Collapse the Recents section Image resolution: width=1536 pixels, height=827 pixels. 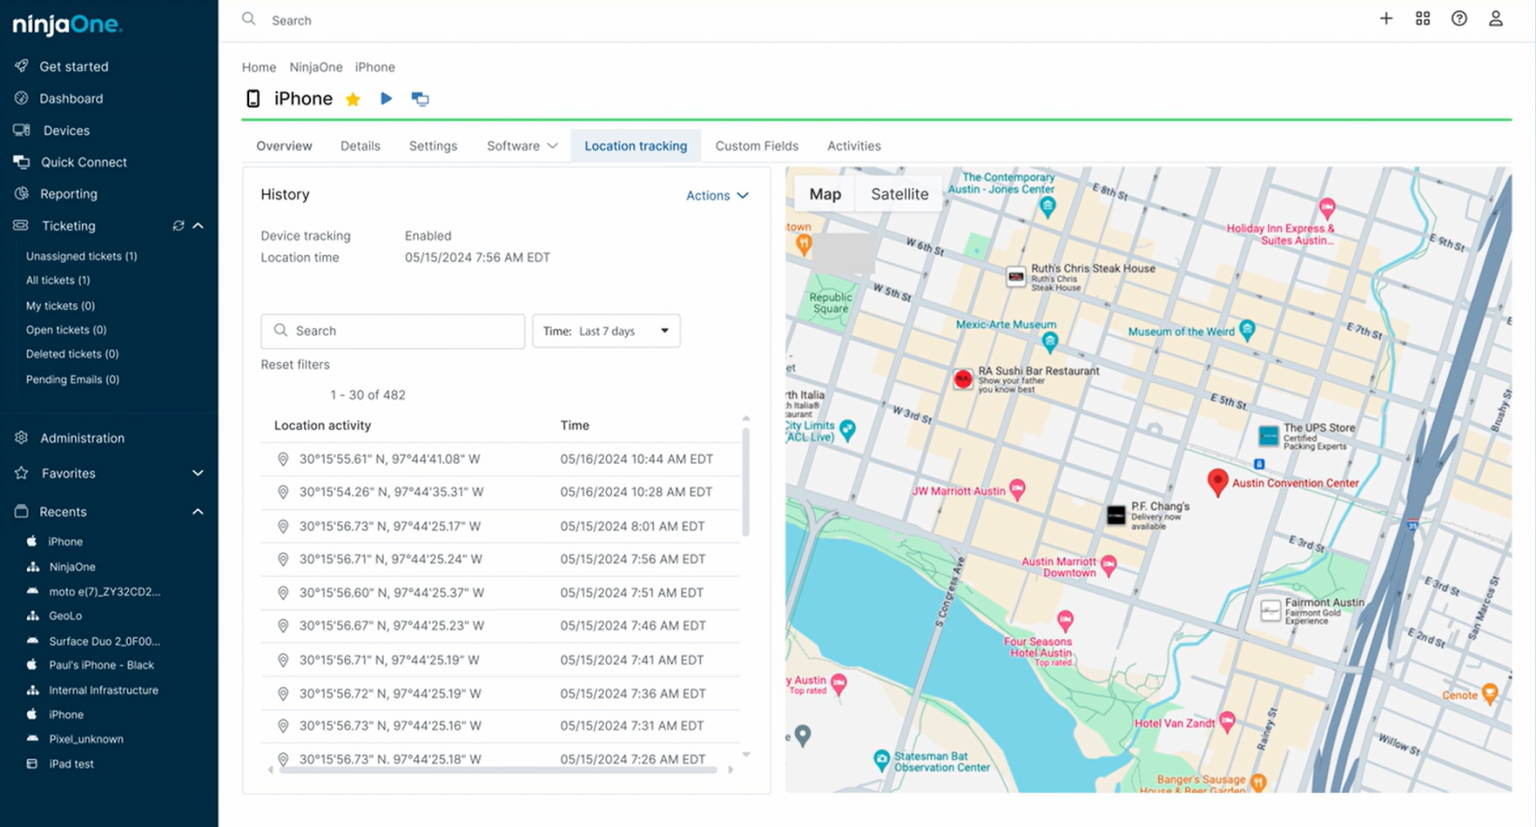[197, 512]
